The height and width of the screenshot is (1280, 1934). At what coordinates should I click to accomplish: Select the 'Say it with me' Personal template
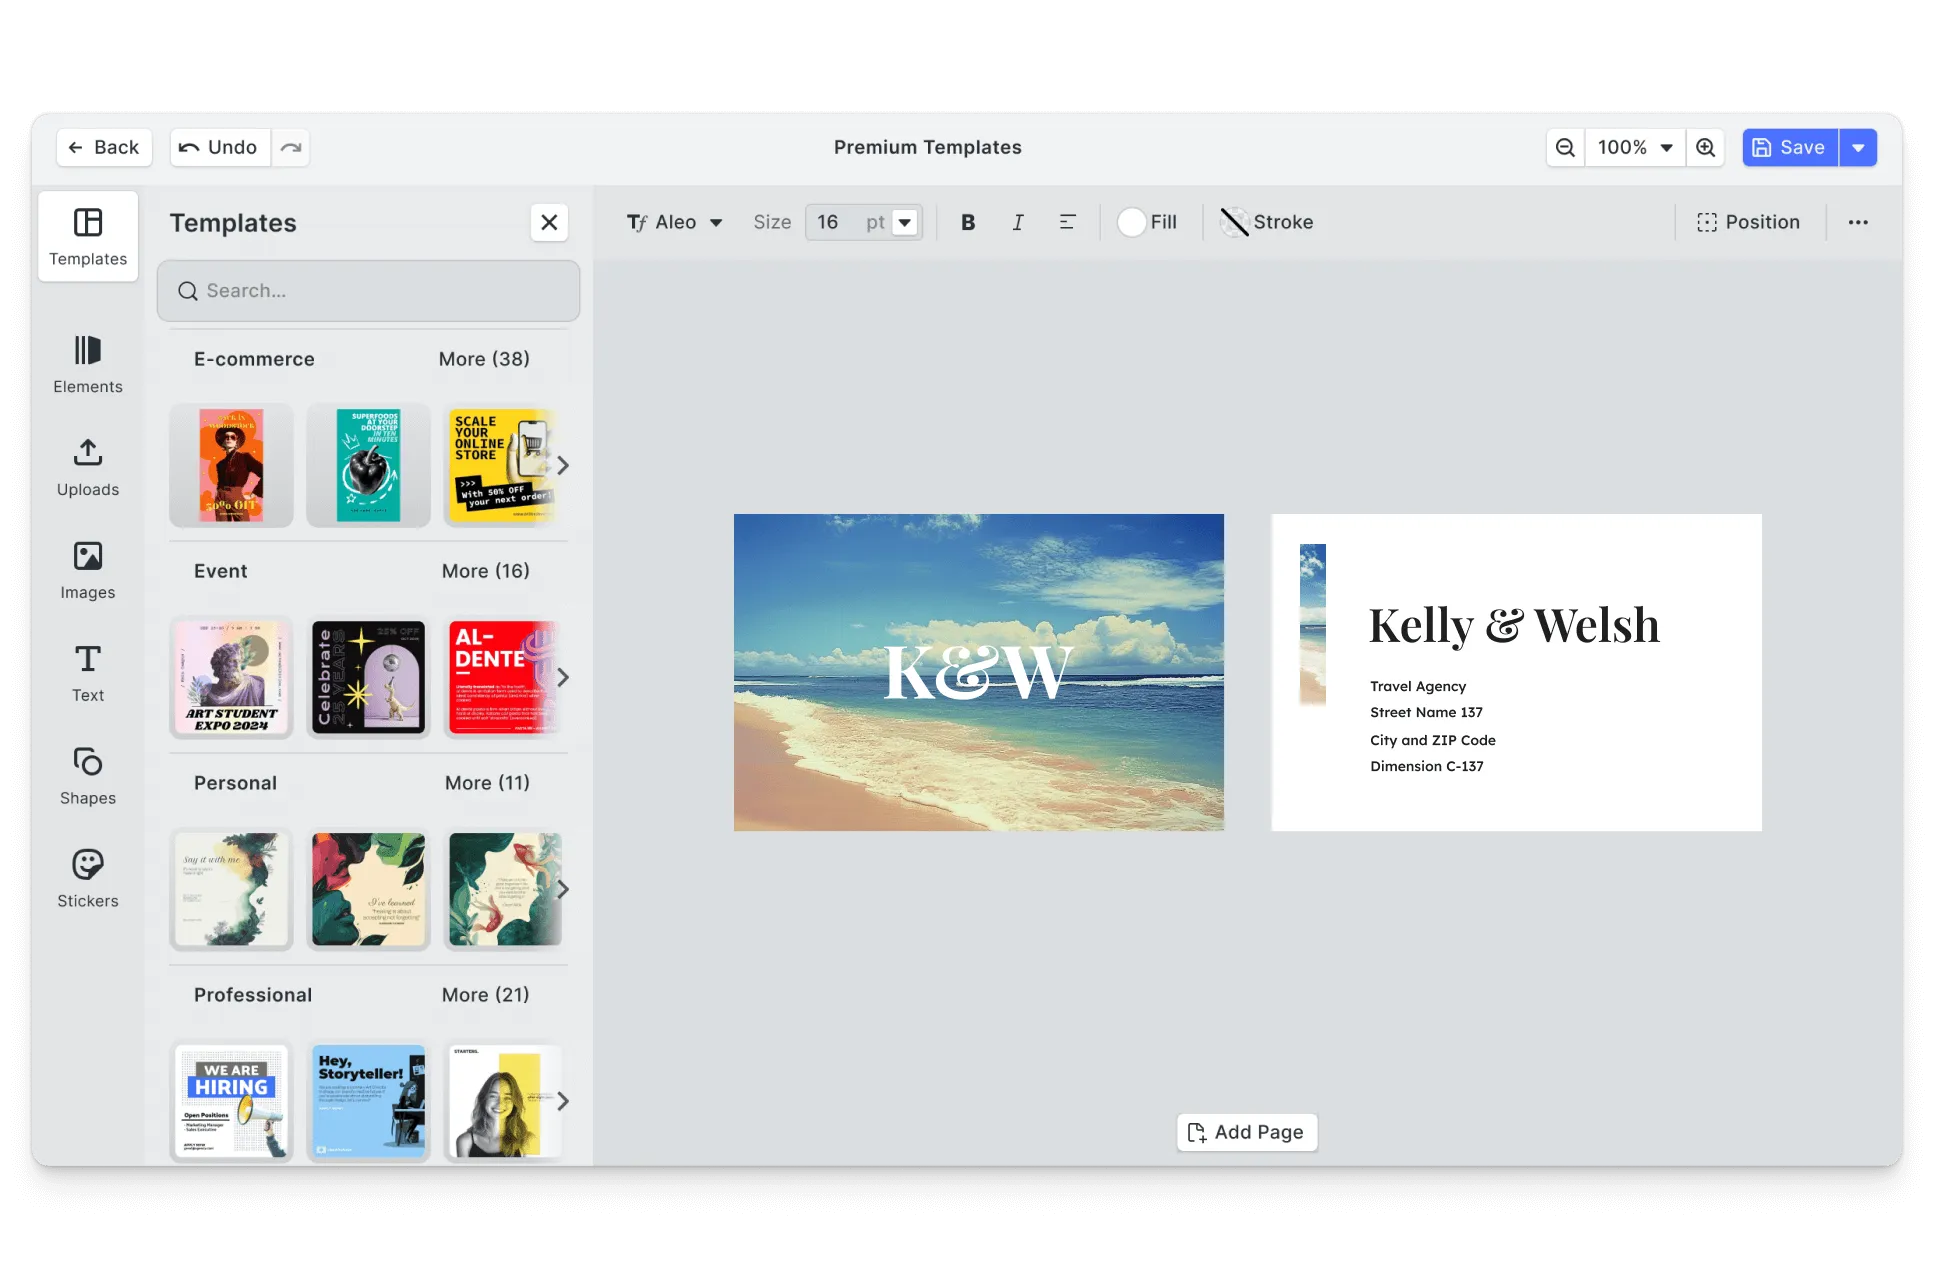[231, 890]
